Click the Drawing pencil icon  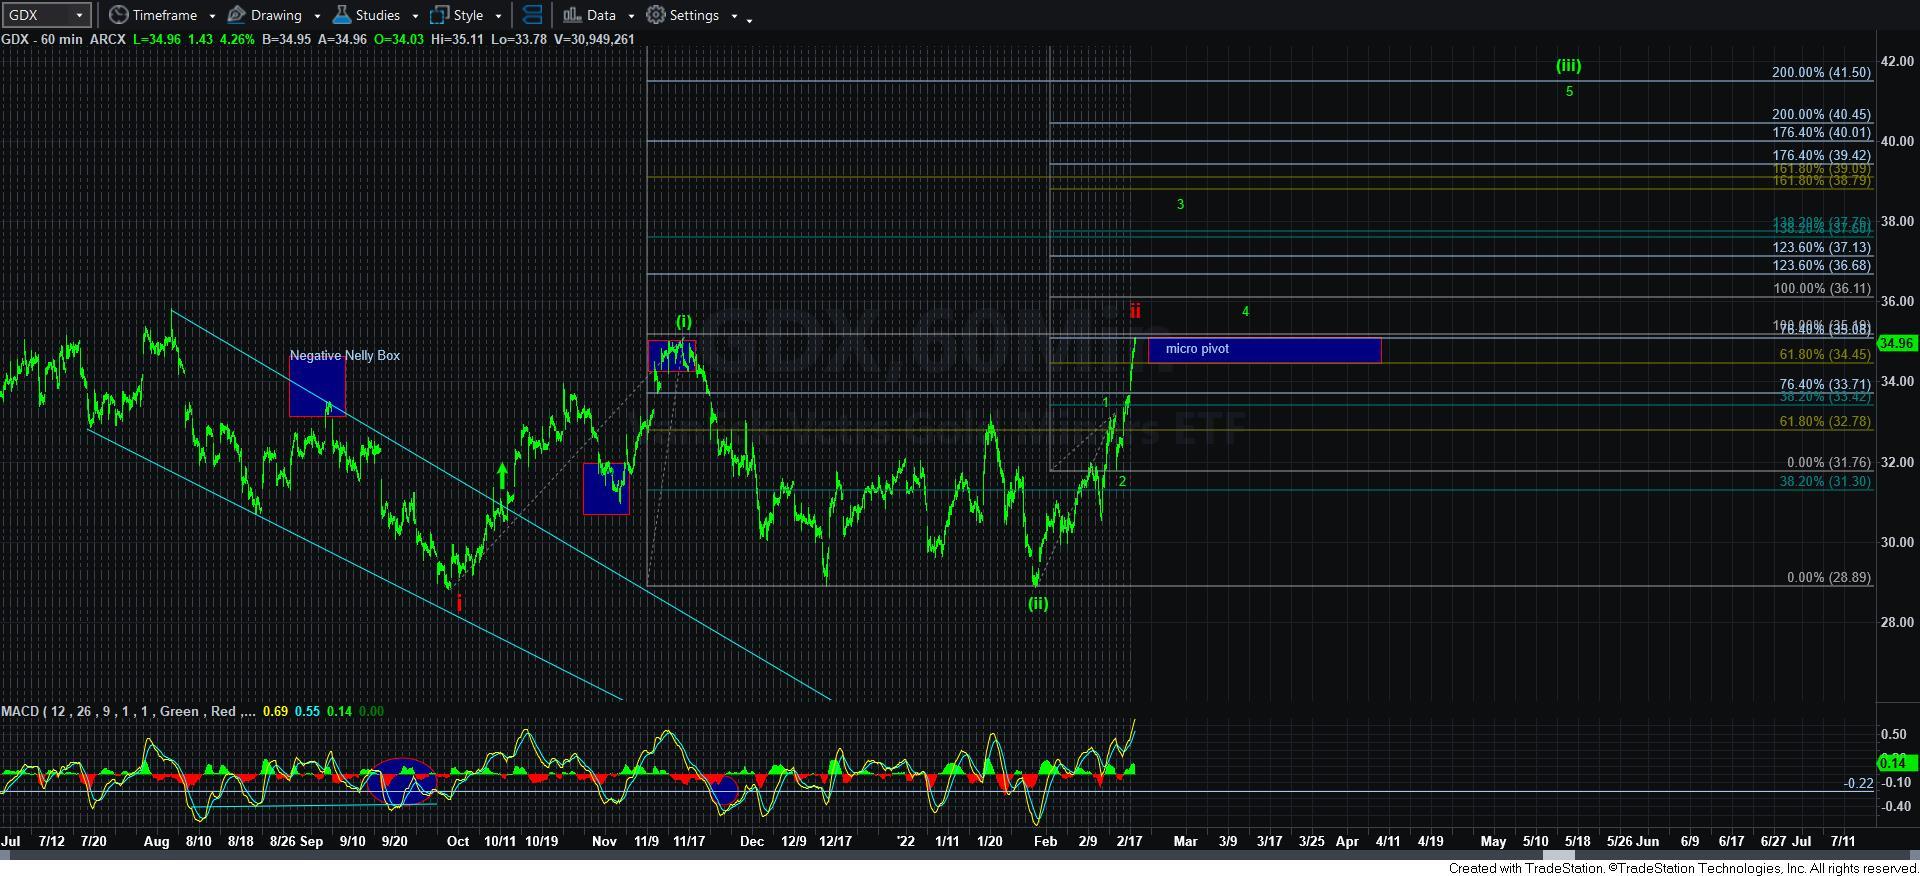coord(237,15)
